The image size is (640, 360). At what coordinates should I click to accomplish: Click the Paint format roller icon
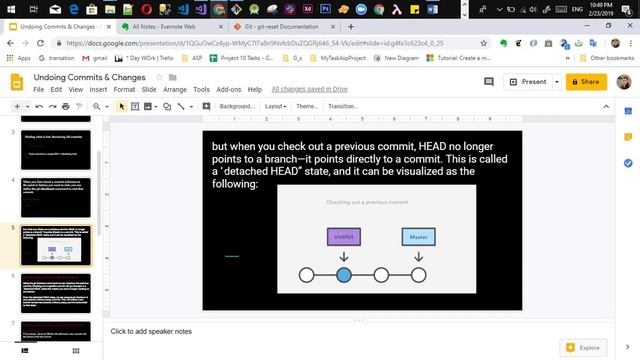point(79,107)
